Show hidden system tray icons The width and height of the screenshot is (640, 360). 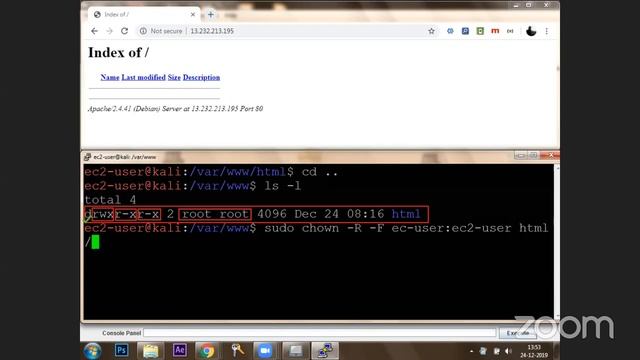tap(471, 351)
